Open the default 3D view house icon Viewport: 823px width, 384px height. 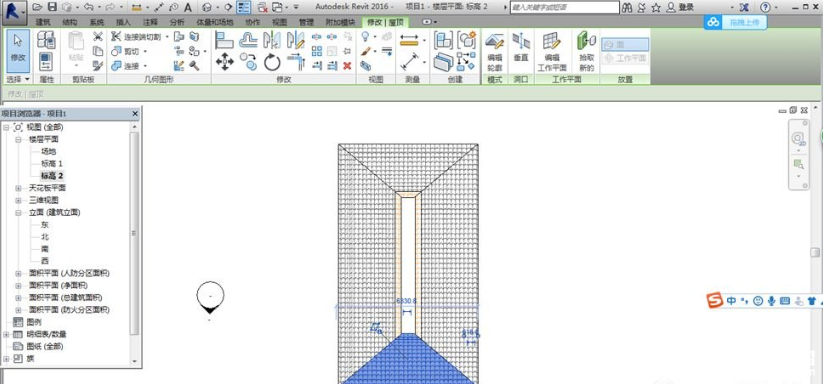click(x=207, y=7)
